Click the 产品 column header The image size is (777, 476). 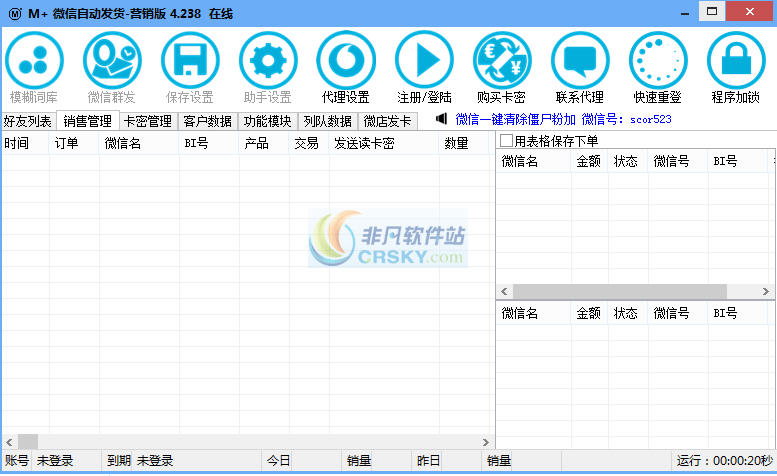point(264,144)
